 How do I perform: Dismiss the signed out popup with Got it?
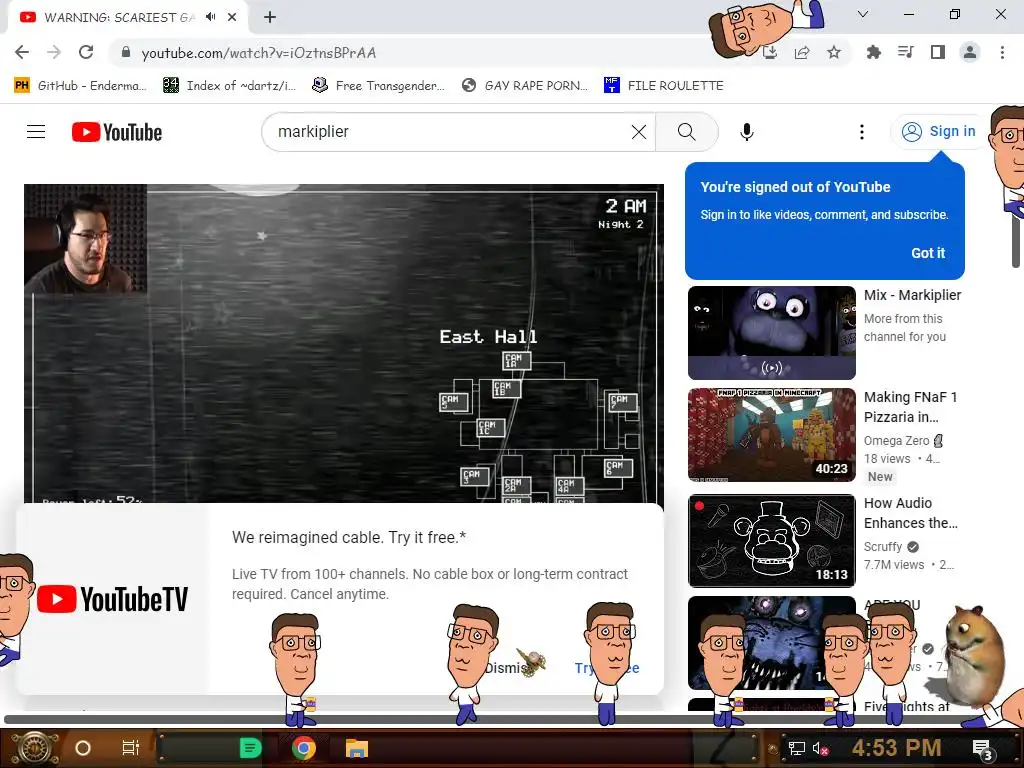click(928, 253)
